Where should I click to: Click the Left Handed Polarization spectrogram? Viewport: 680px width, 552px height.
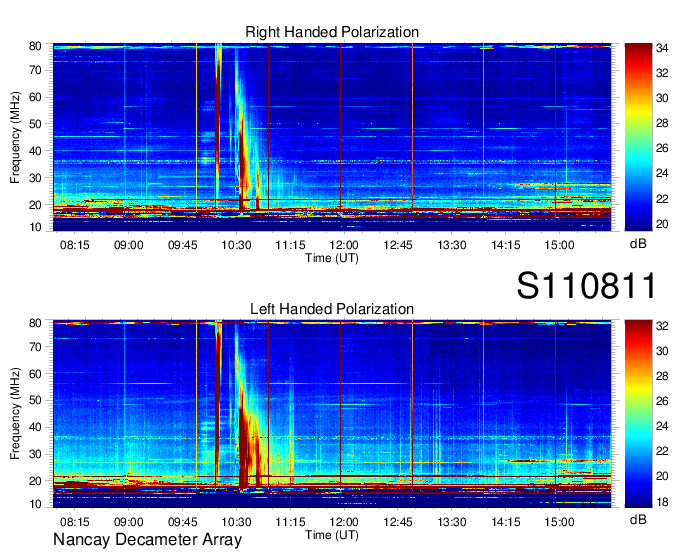332,414
